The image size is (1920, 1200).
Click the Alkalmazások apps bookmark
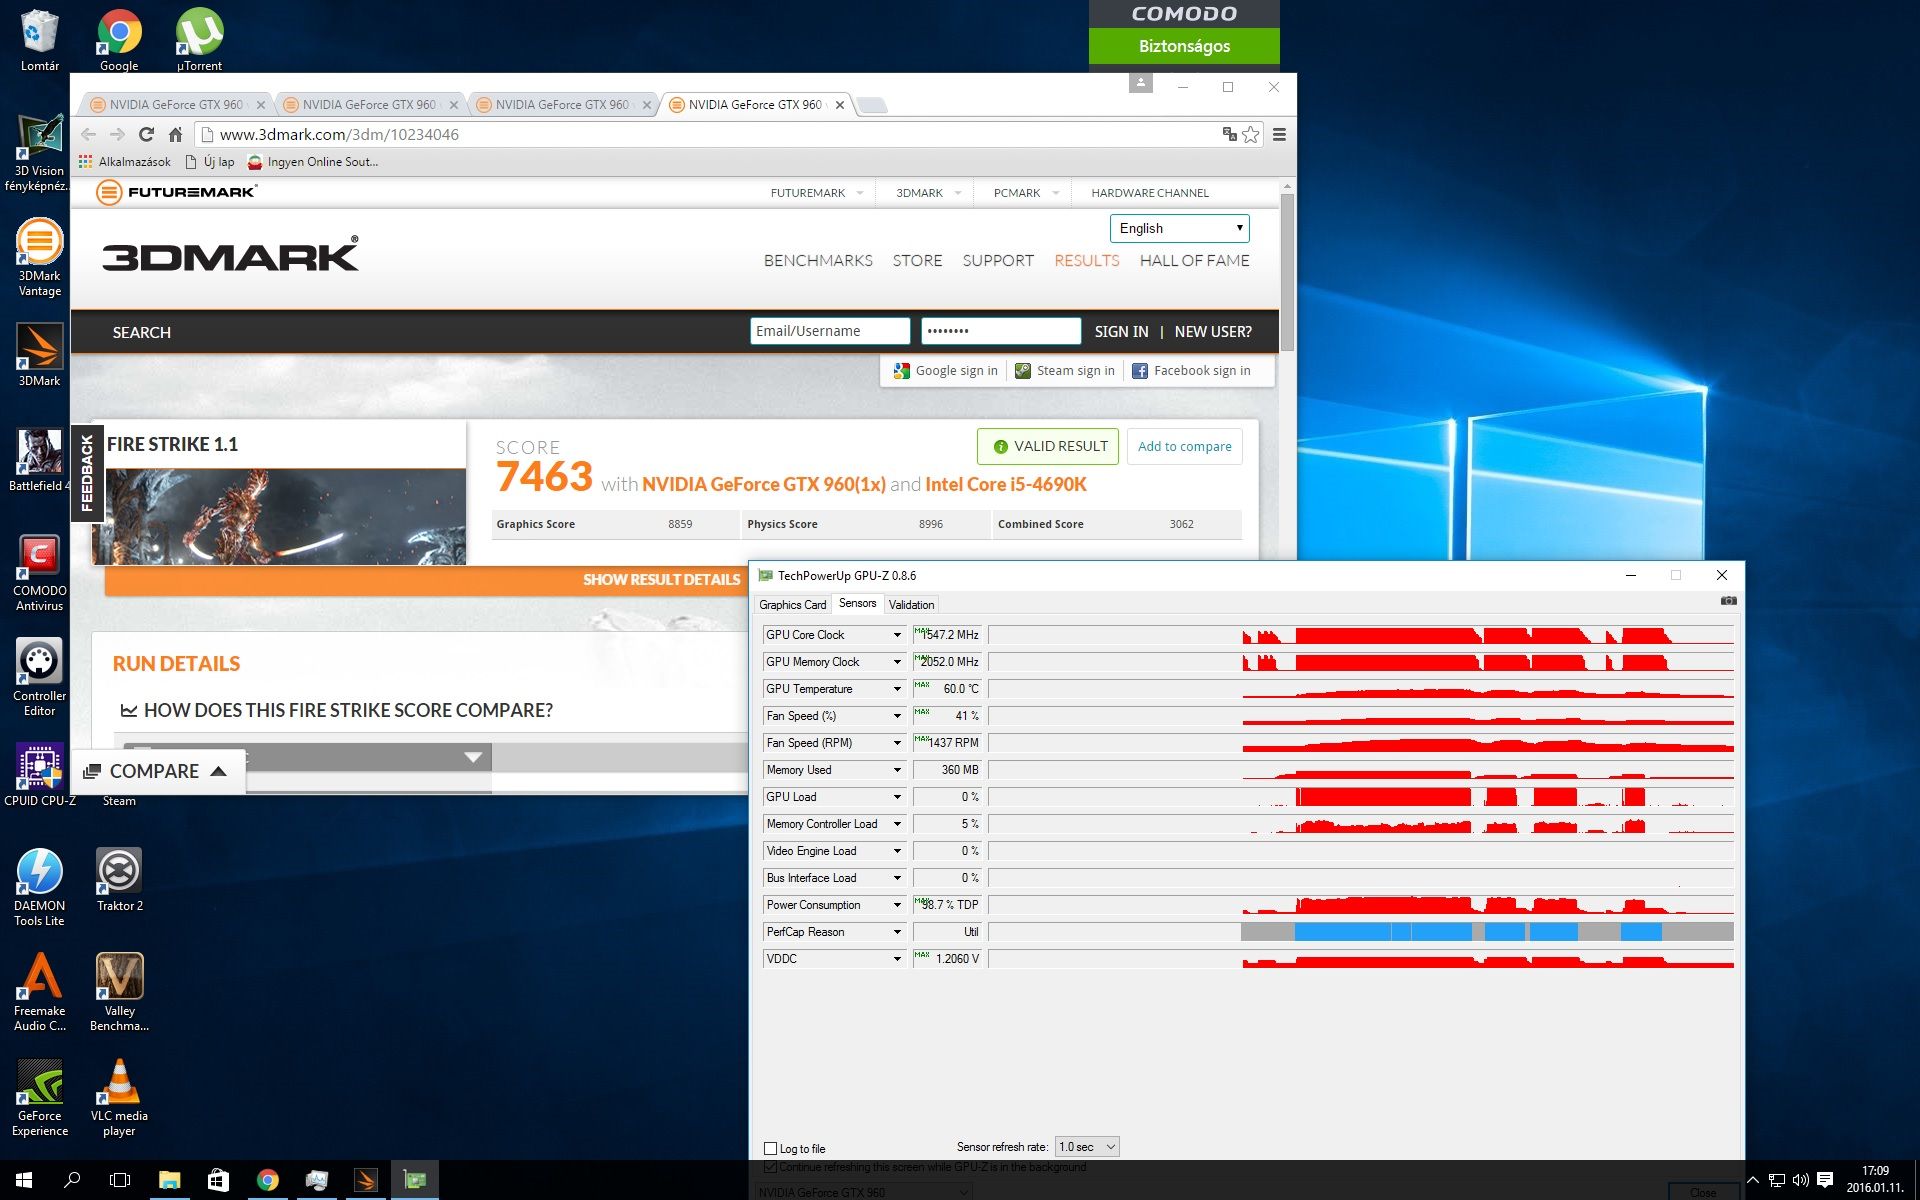pyautogui.click(x=125, y=162)
